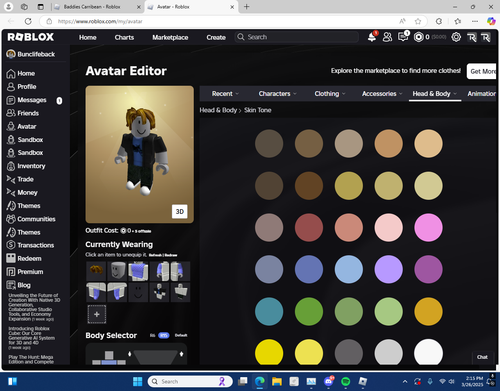
Task: Switch to Baddies Carribean browser tab
Action: pyautogui.click(x=97, y=7)
